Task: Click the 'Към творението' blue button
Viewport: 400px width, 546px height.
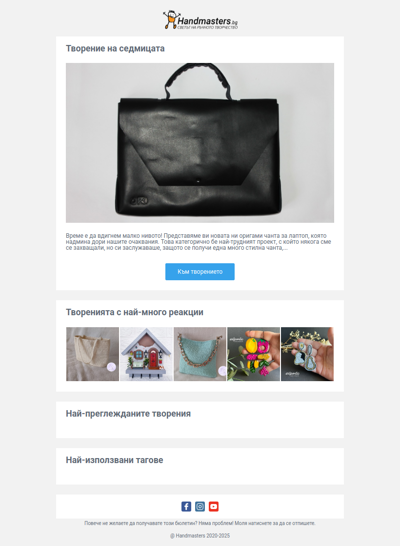Action: click(x=200, y=272)
